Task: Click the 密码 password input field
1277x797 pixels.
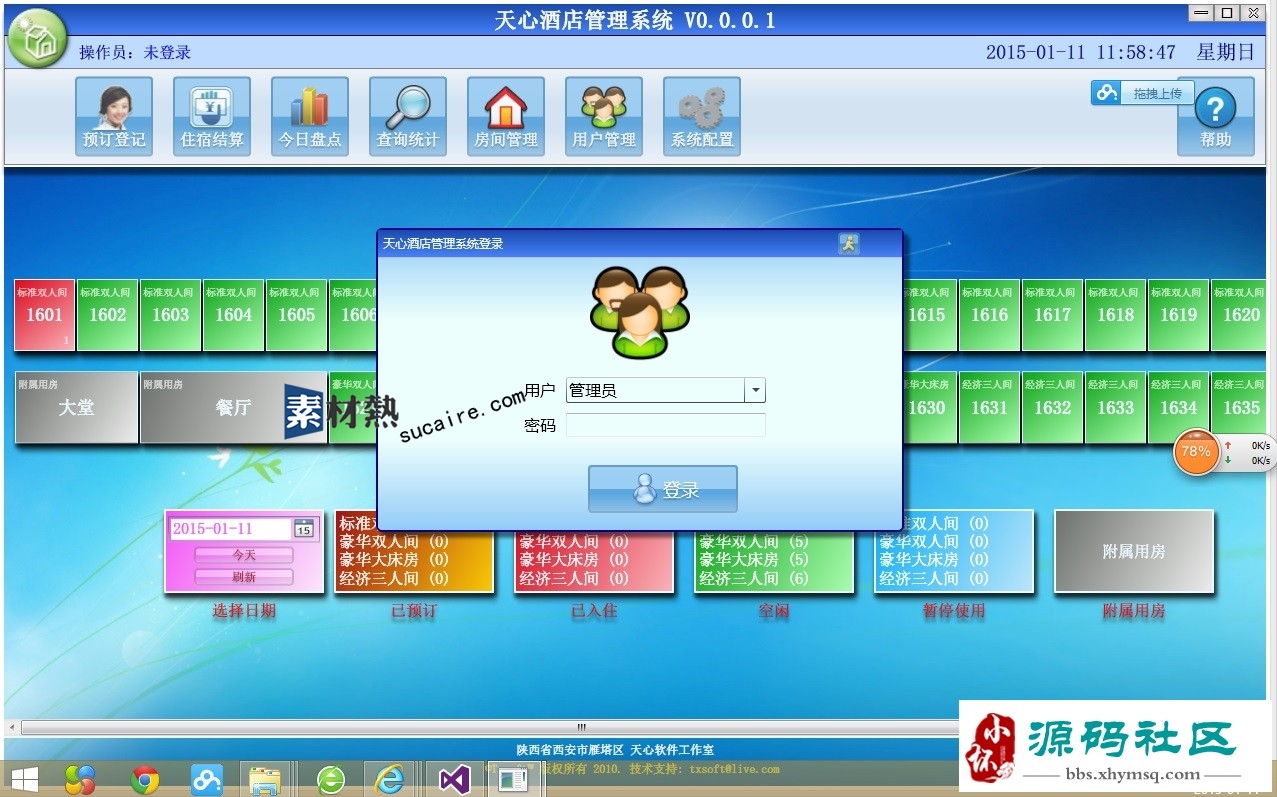Action: [666, 425]
